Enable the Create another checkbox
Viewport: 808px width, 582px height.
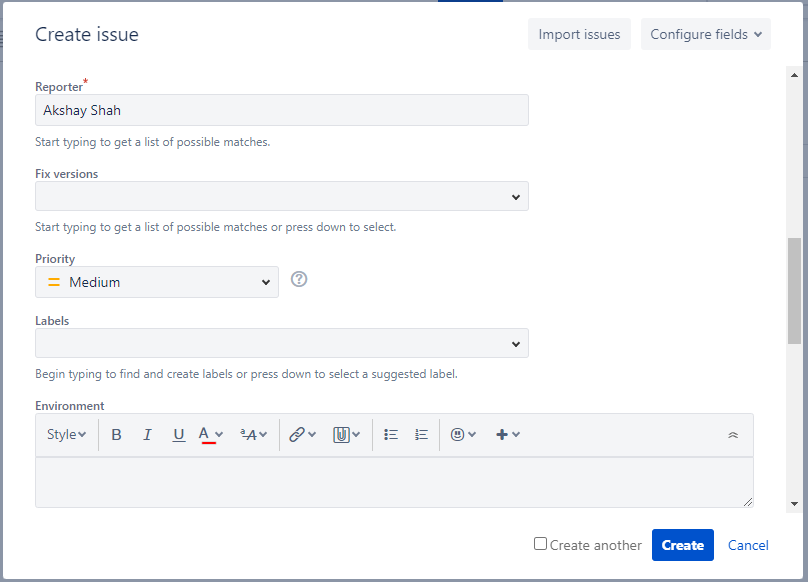[x=540, y=544]
